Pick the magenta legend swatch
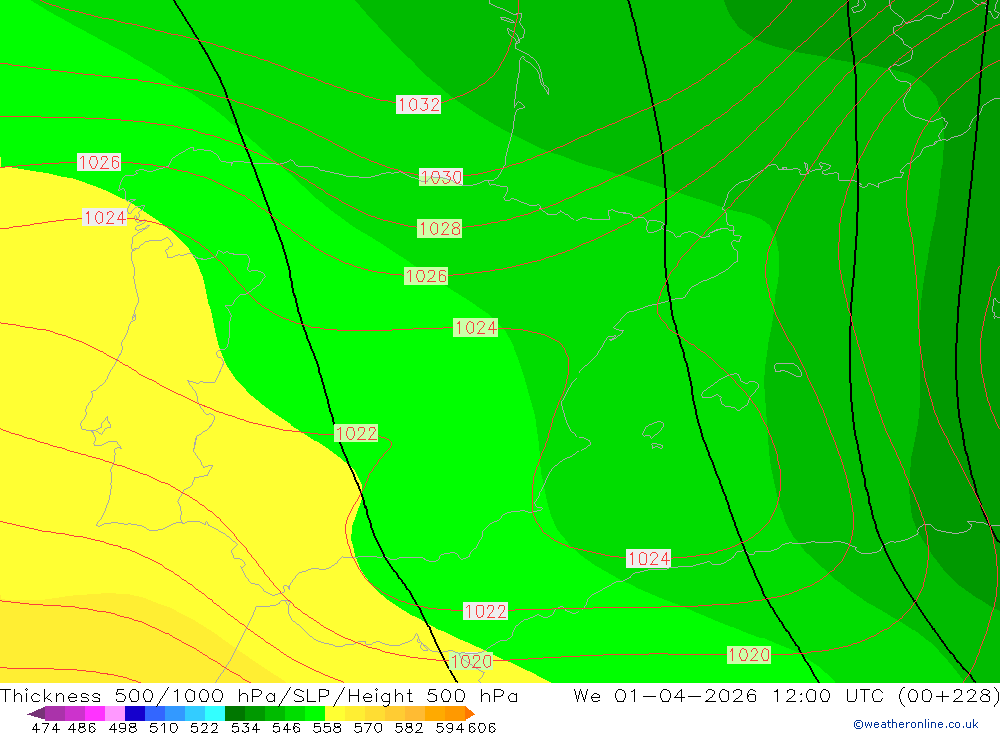Viewport: 1000px width, 733px height. (x=94, y=713)
